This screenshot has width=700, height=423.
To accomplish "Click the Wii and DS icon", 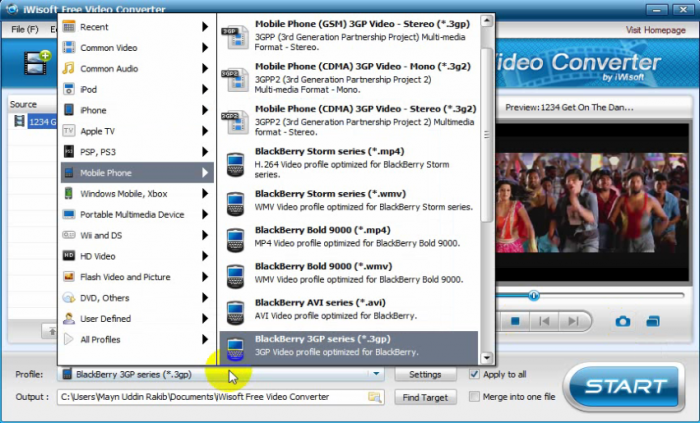I will [69, 235].
